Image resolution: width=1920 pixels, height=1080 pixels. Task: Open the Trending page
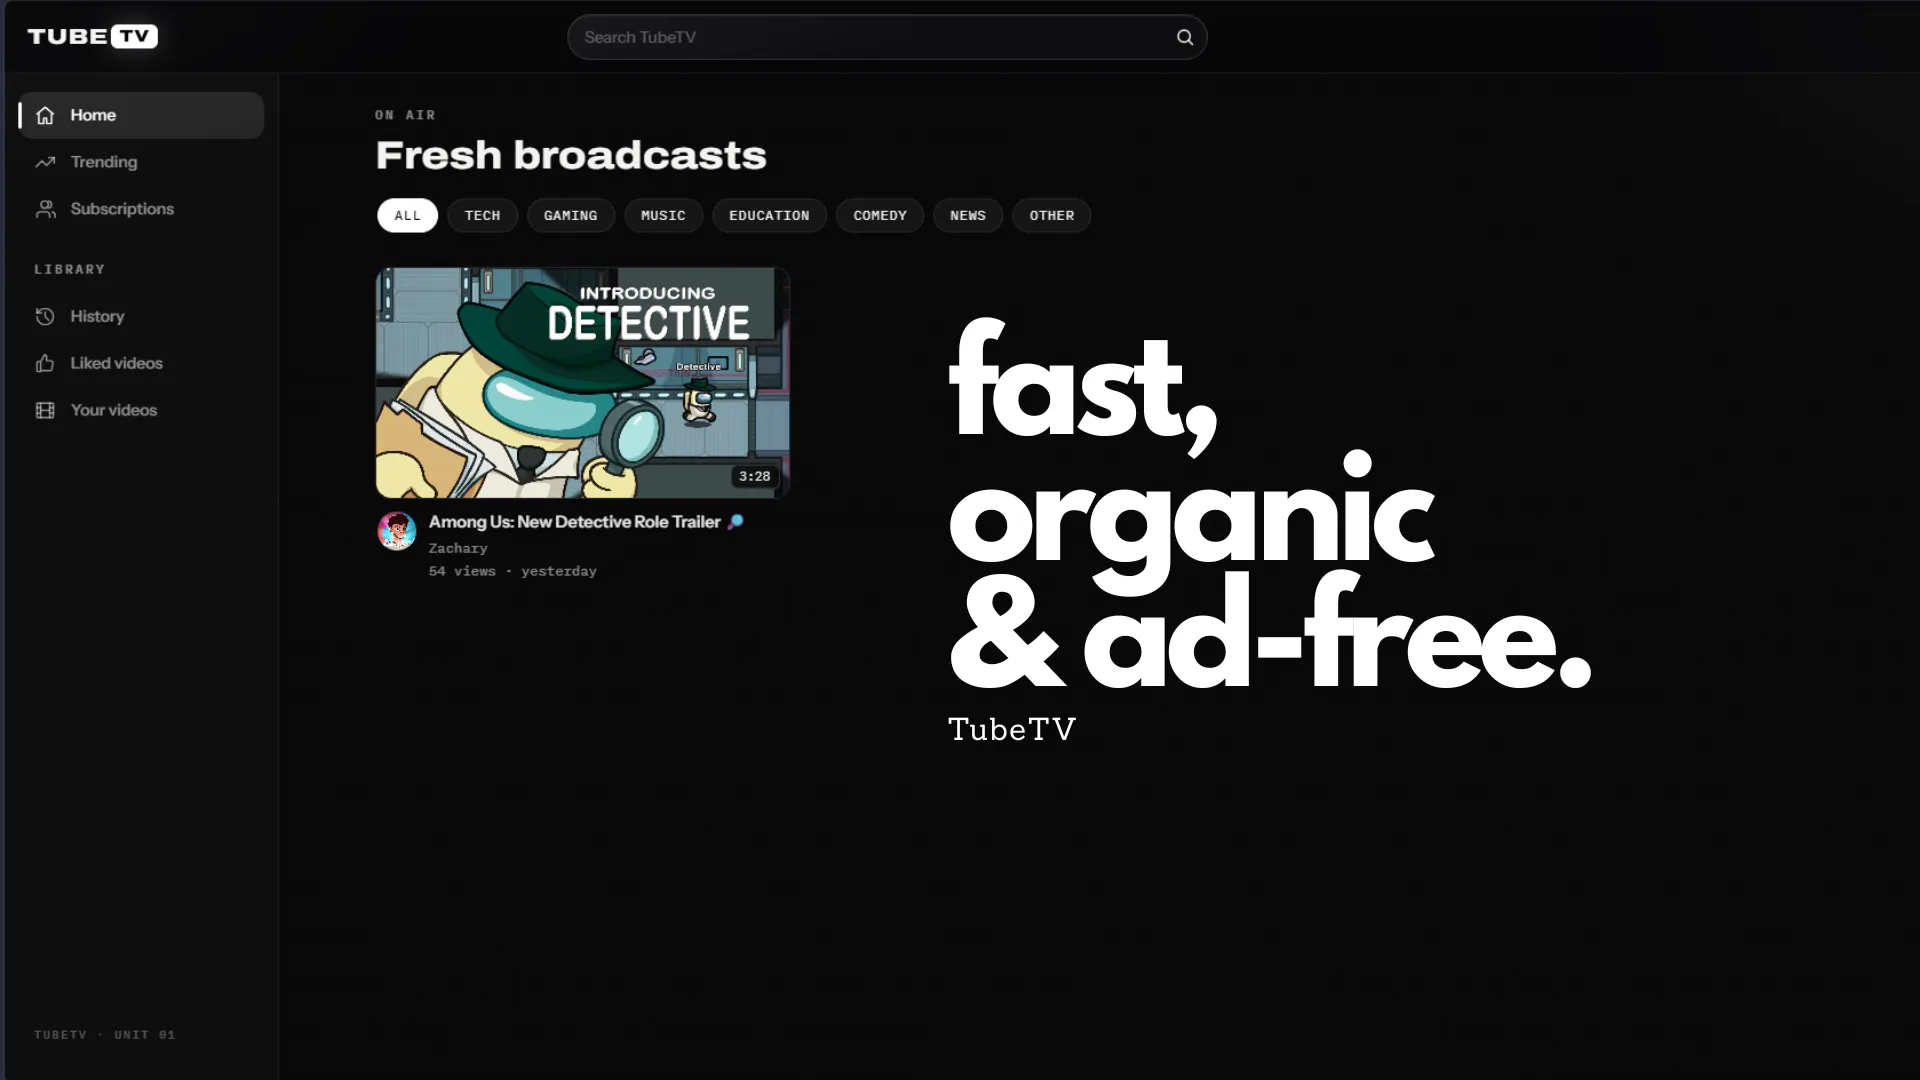pos(141,162)
